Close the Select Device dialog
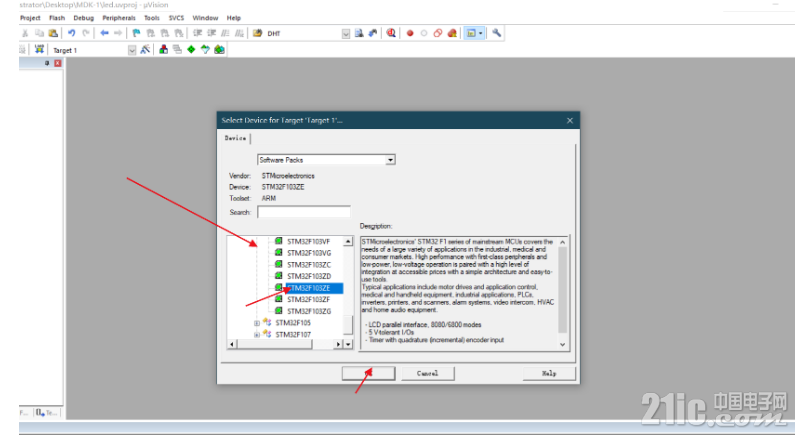Viewport: 795px width, 435px height. [x=570, y=121]
